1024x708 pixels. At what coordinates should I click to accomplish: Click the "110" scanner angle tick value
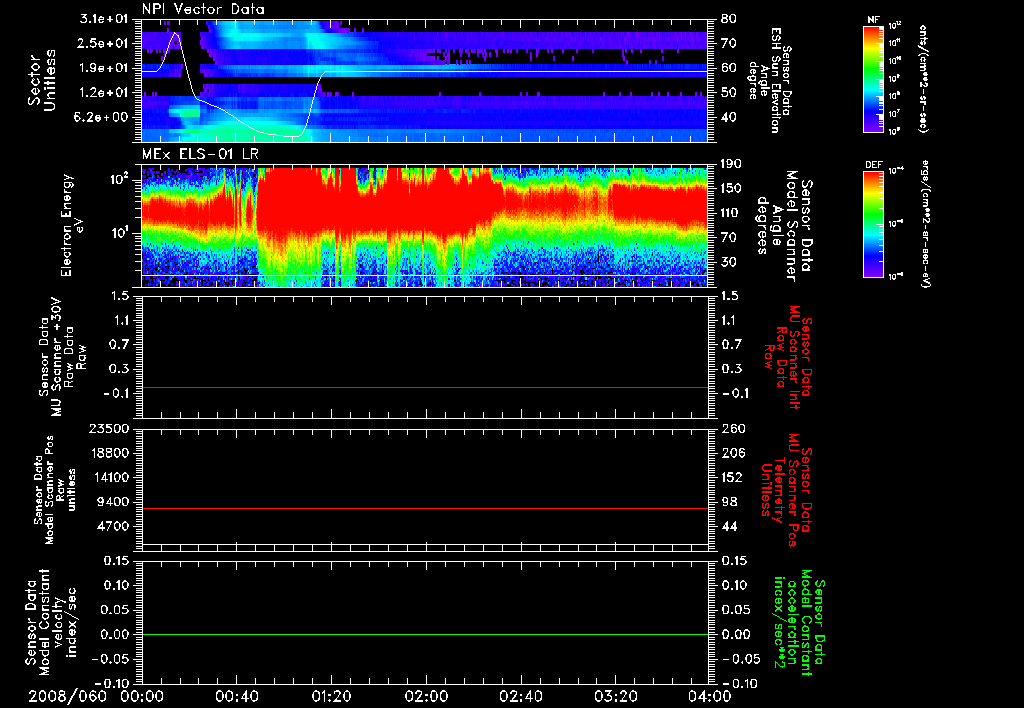click(x=731, y=213)
